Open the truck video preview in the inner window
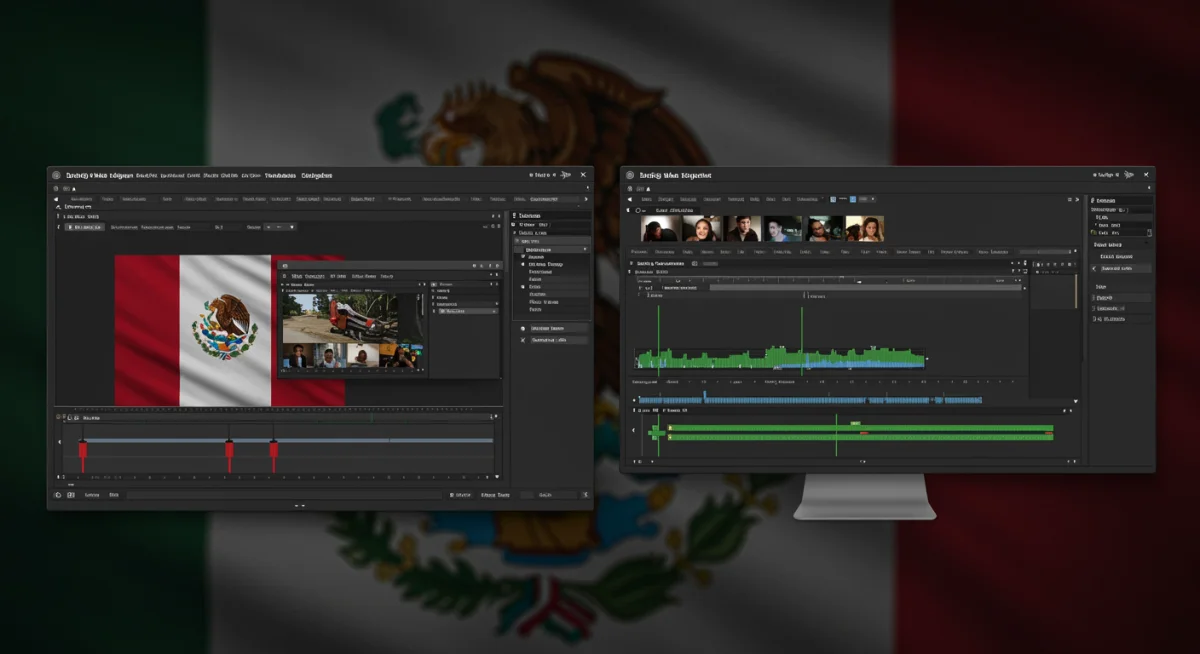The width and height of the screenshot is (1200, 654). coord(340,318)
